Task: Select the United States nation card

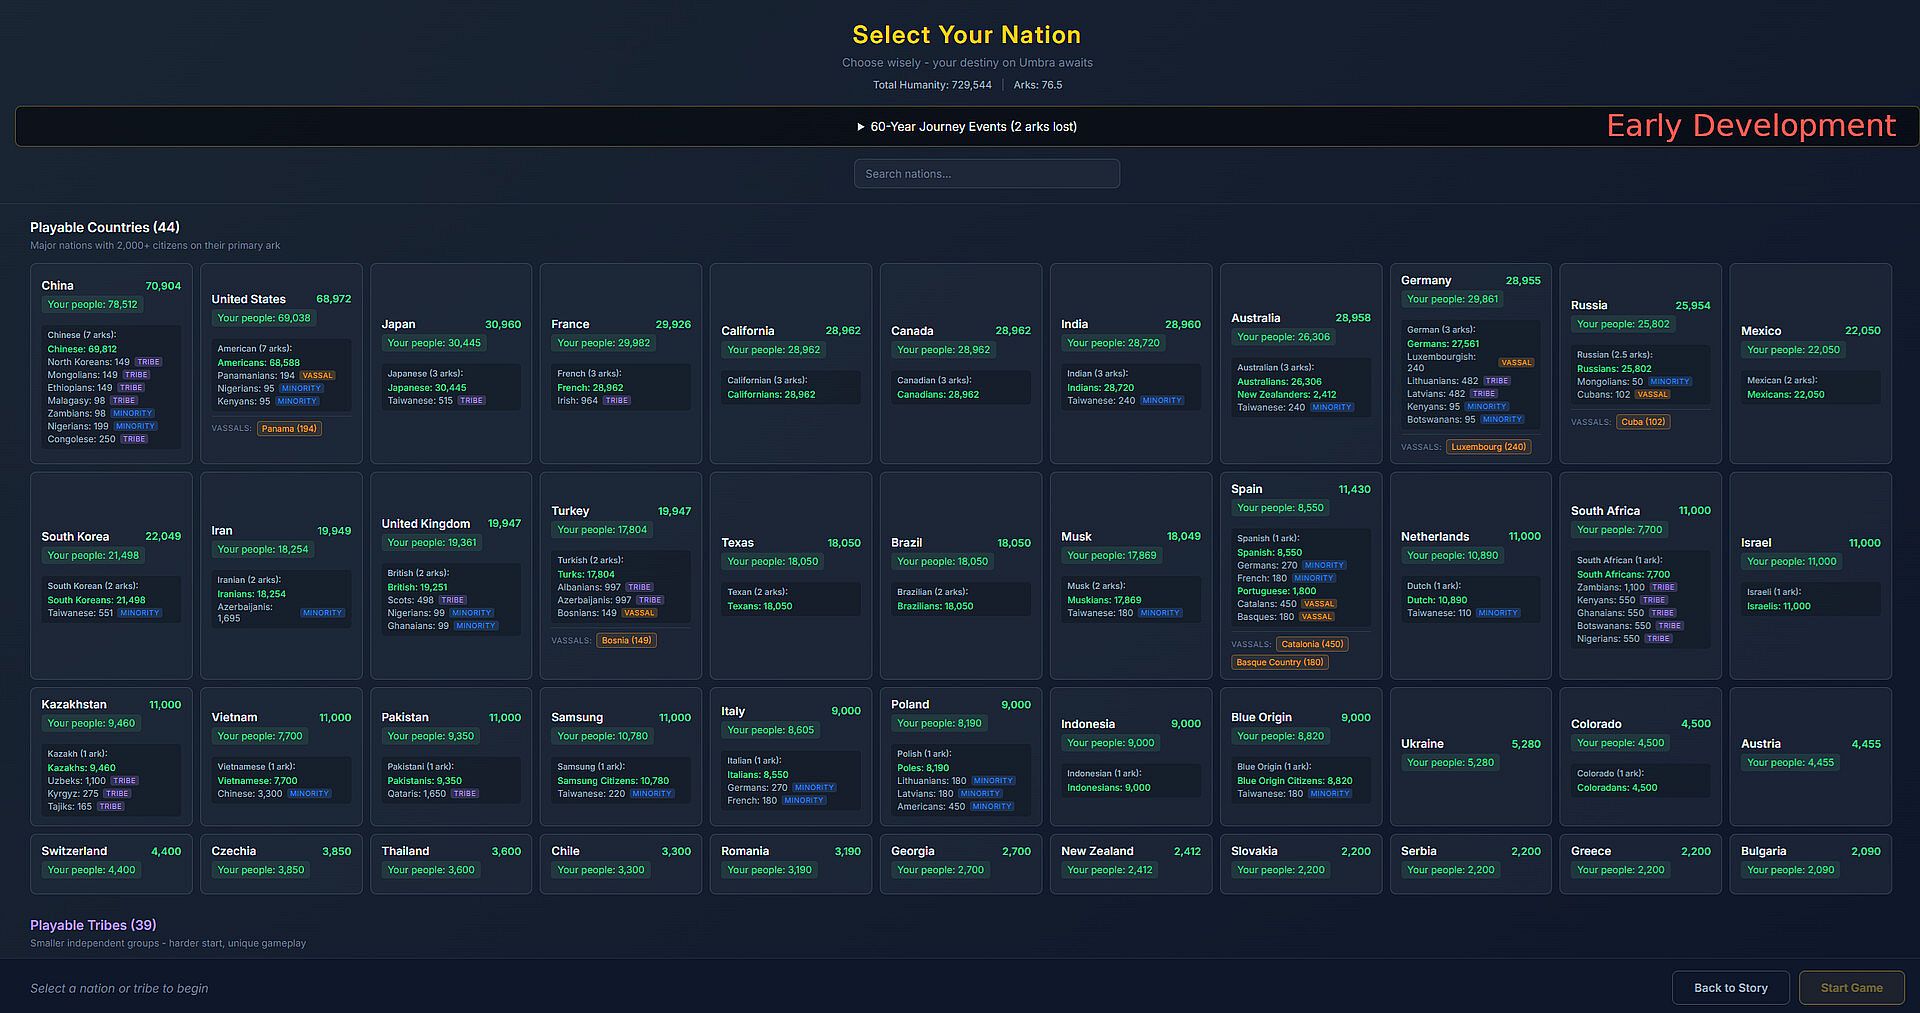Action: tap(281, 363)
